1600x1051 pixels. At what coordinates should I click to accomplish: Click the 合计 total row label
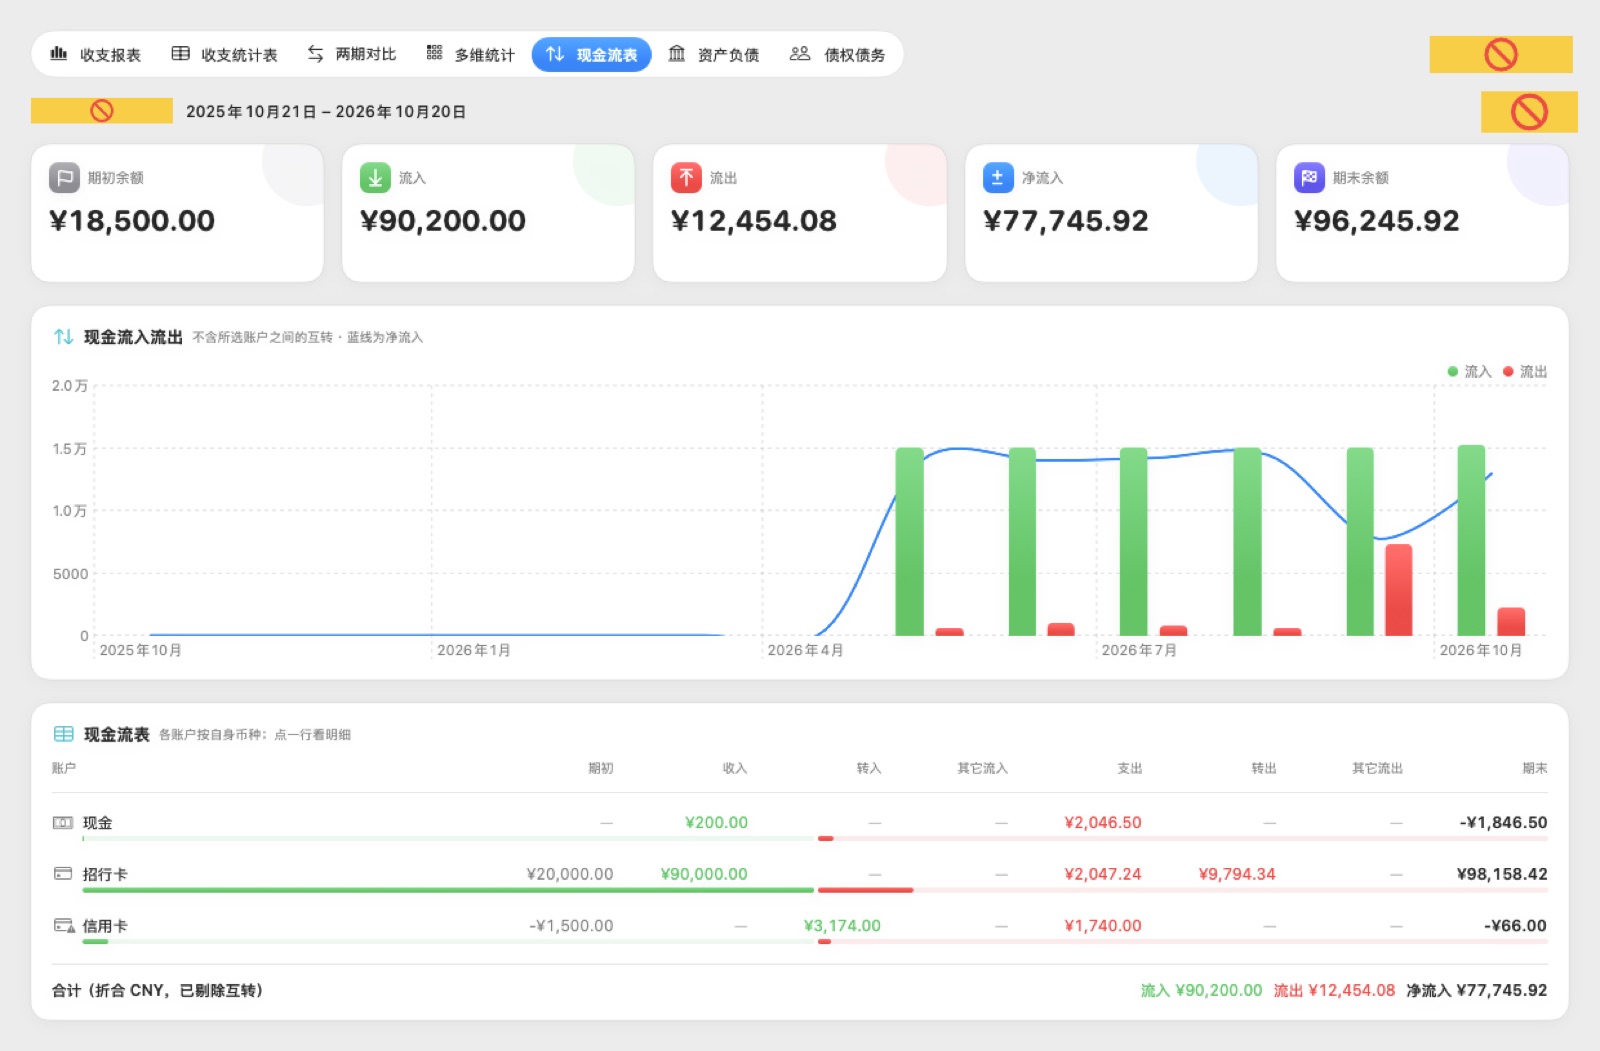[157, 990]
